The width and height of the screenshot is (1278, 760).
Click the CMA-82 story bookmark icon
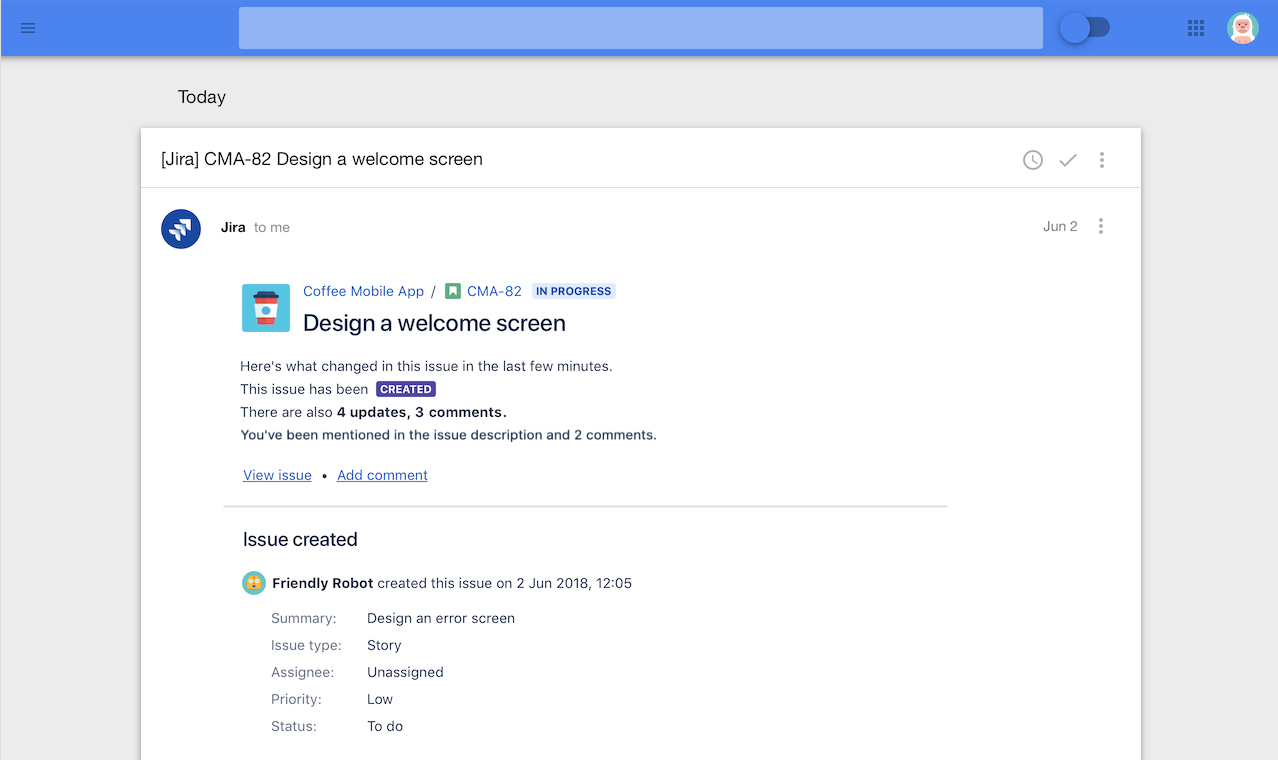coord(453,291)
